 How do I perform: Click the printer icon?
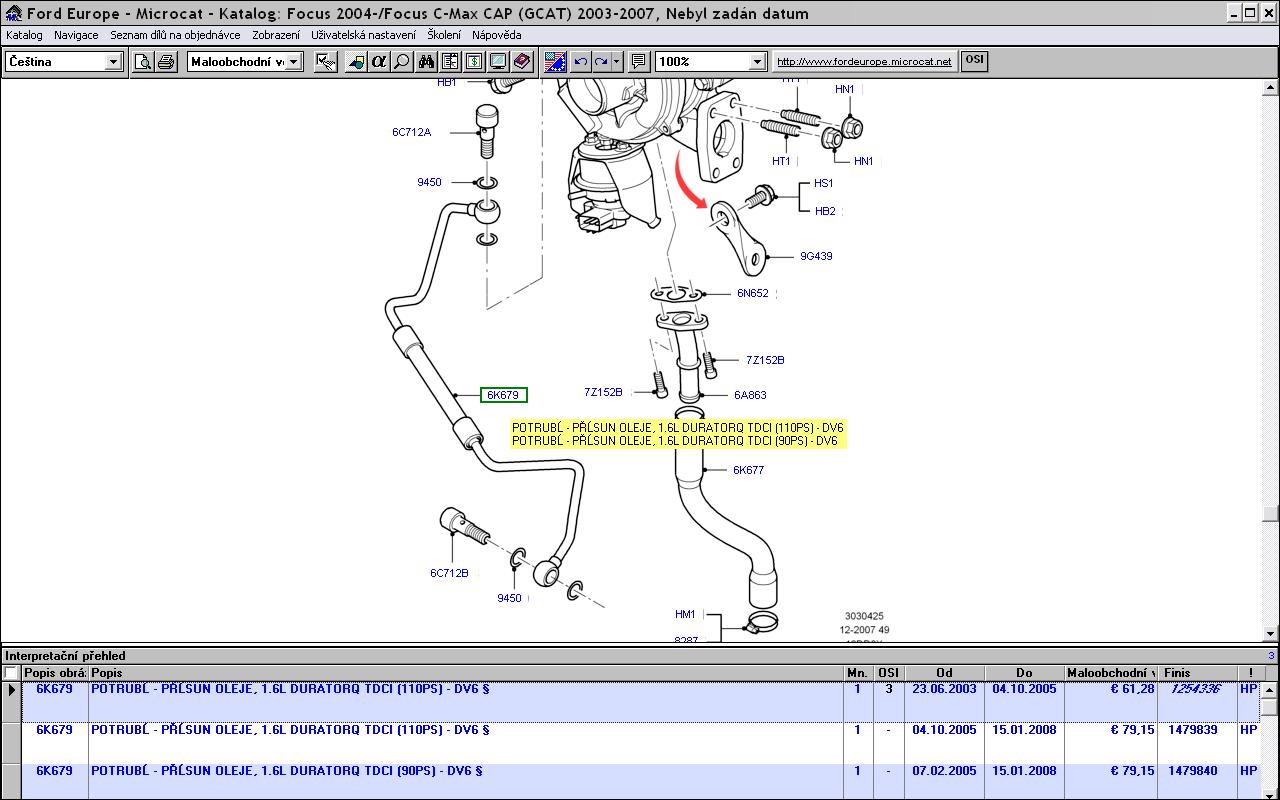pyautogui.click(x=166, y=62)
